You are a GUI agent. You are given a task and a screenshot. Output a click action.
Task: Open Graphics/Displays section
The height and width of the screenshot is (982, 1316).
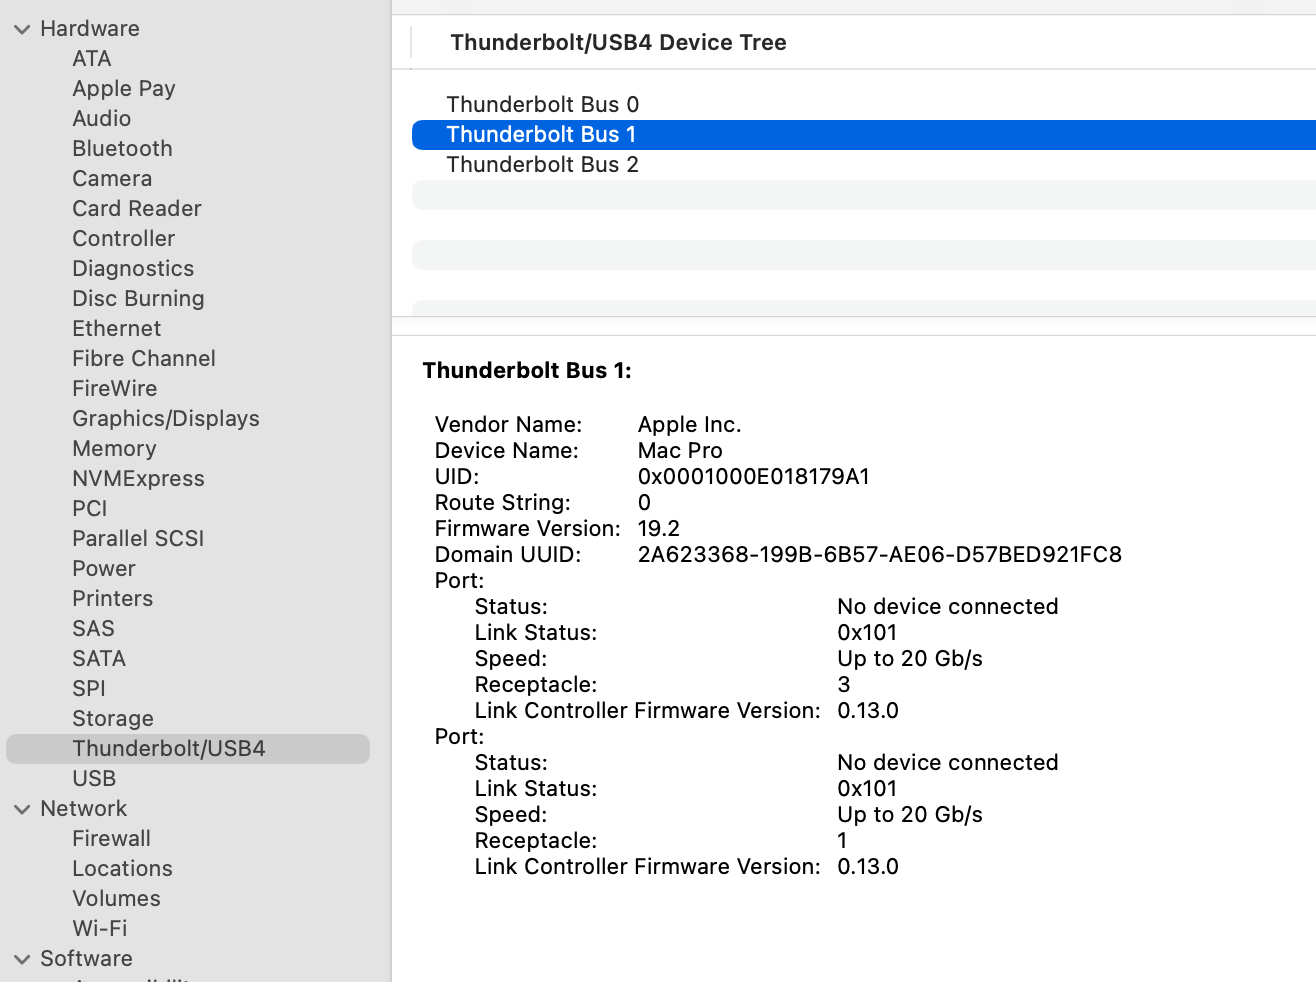166,419
